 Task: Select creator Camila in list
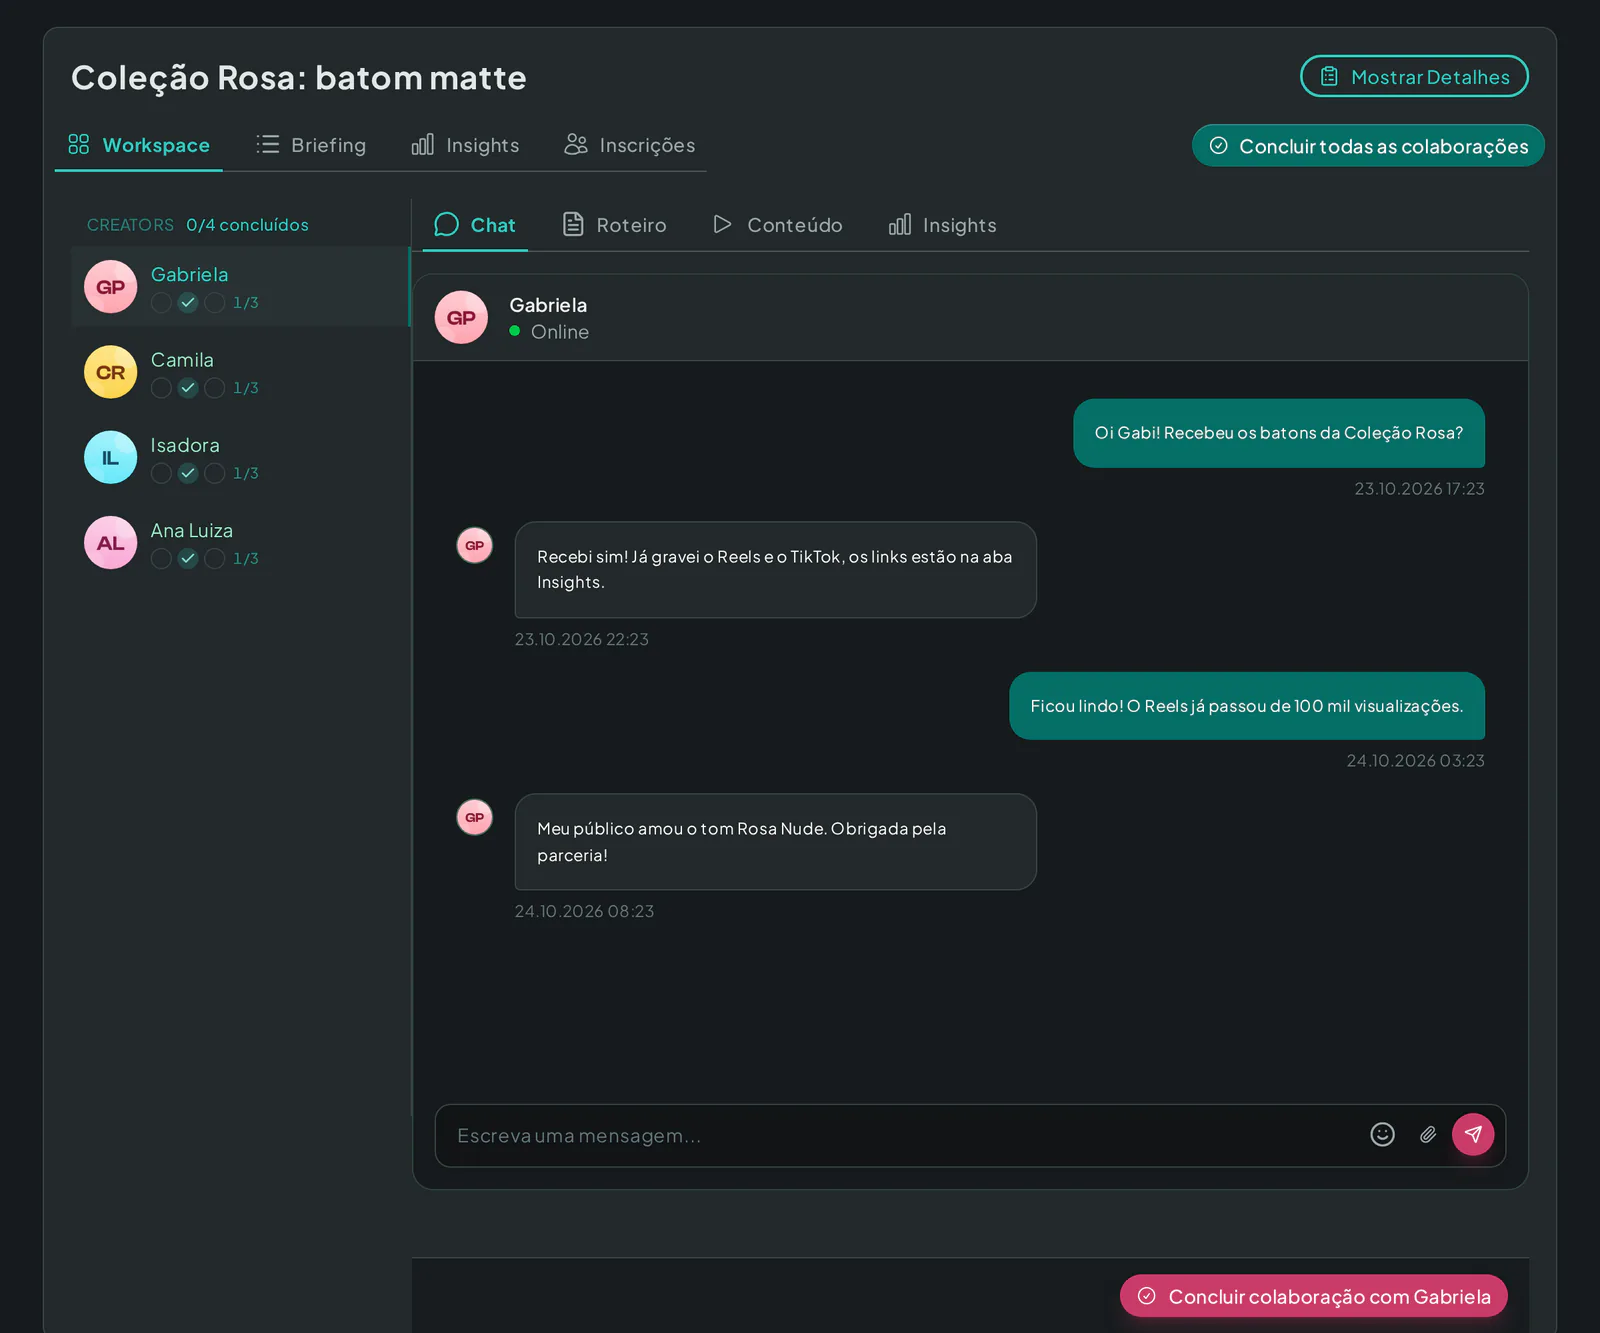click(x=241, y=372)
